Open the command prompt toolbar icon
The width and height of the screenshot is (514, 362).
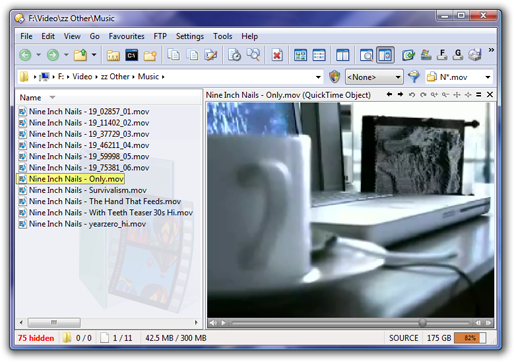131,55
